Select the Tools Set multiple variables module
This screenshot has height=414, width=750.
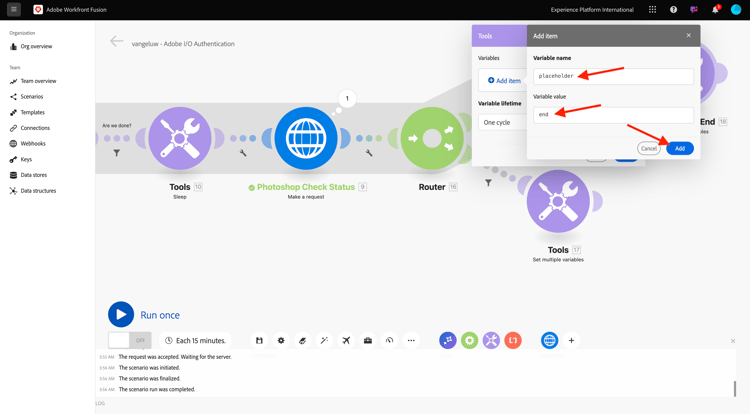(x=558, y=201)
